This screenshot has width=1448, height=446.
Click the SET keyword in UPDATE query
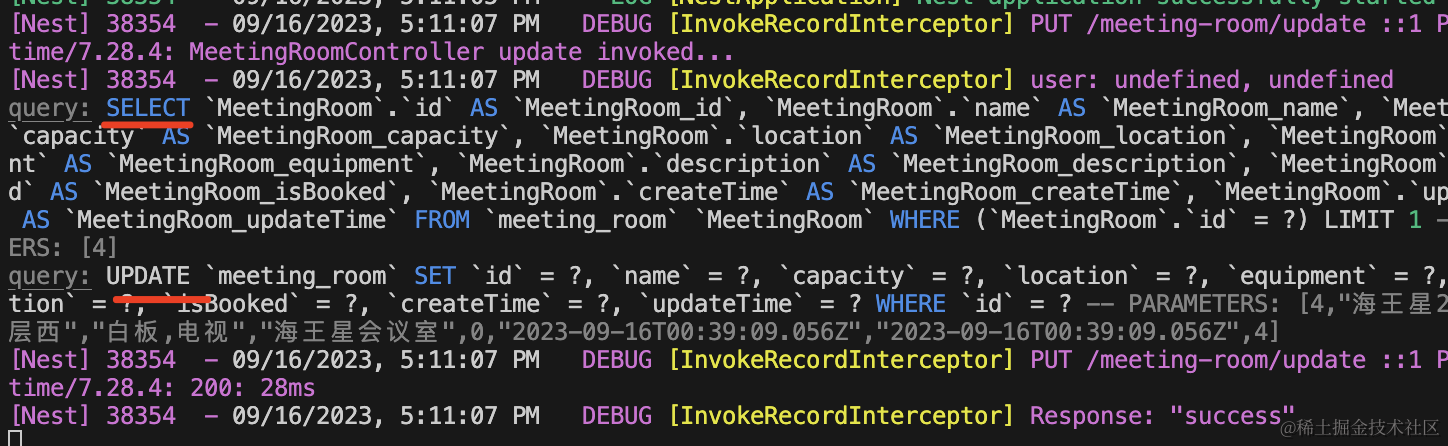point(435,276)
